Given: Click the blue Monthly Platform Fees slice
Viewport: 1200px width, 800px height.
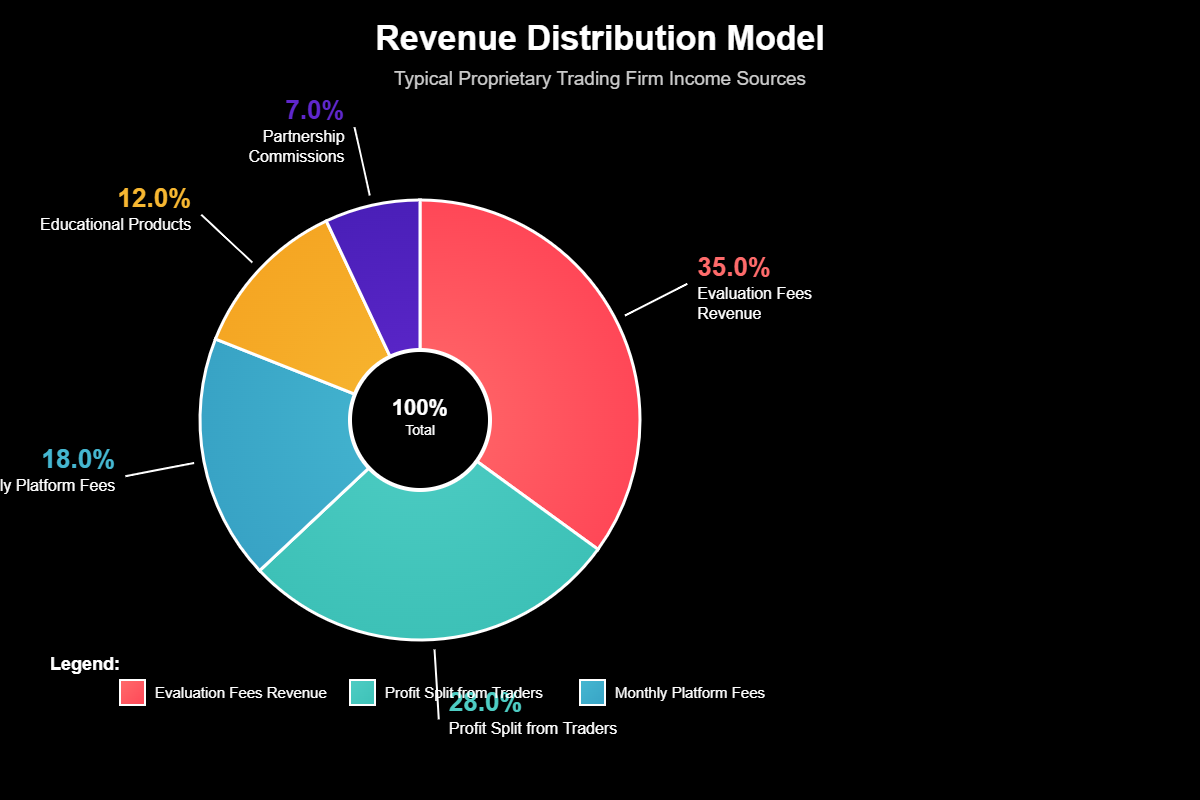Looking at the screenshot, I should [270, 450].
